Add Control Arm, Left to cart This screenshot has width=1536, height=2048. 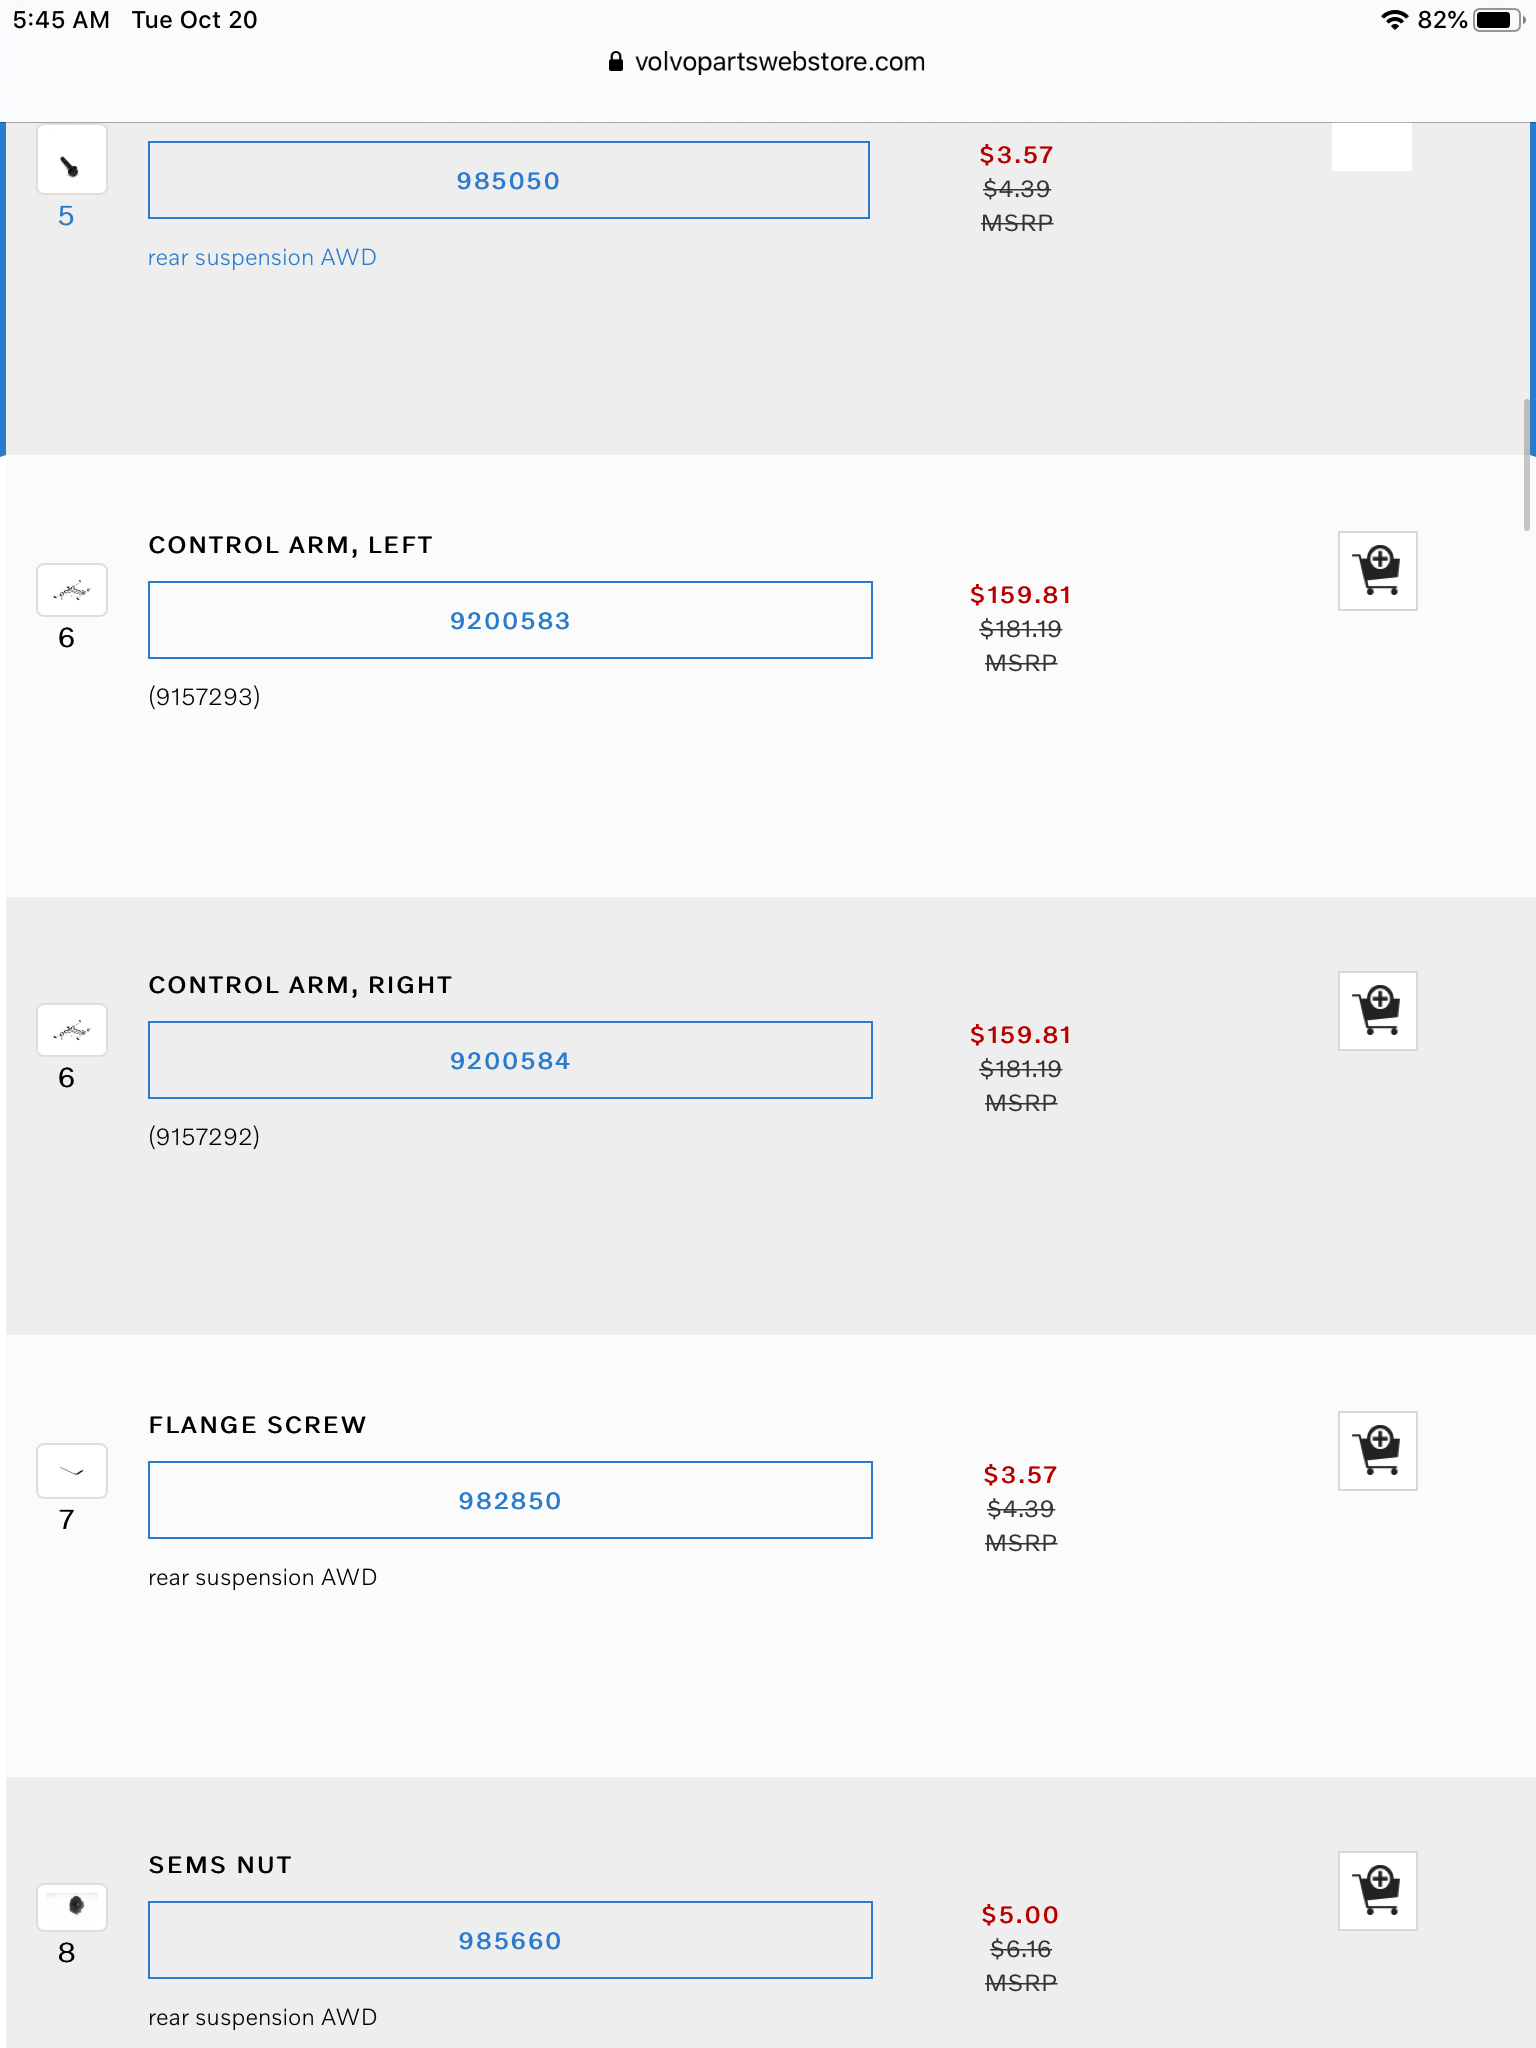pos(1377,571)
